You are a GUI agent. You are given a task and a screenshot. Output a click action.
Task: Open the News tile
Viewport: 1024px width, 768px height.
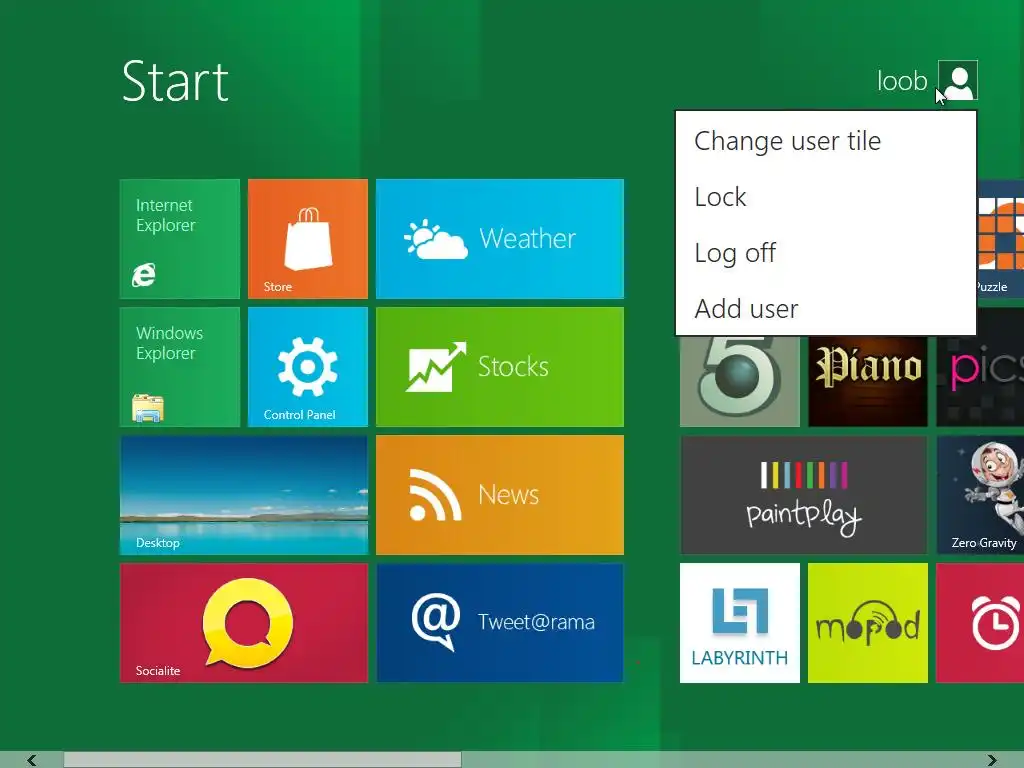tap(500, 495)
